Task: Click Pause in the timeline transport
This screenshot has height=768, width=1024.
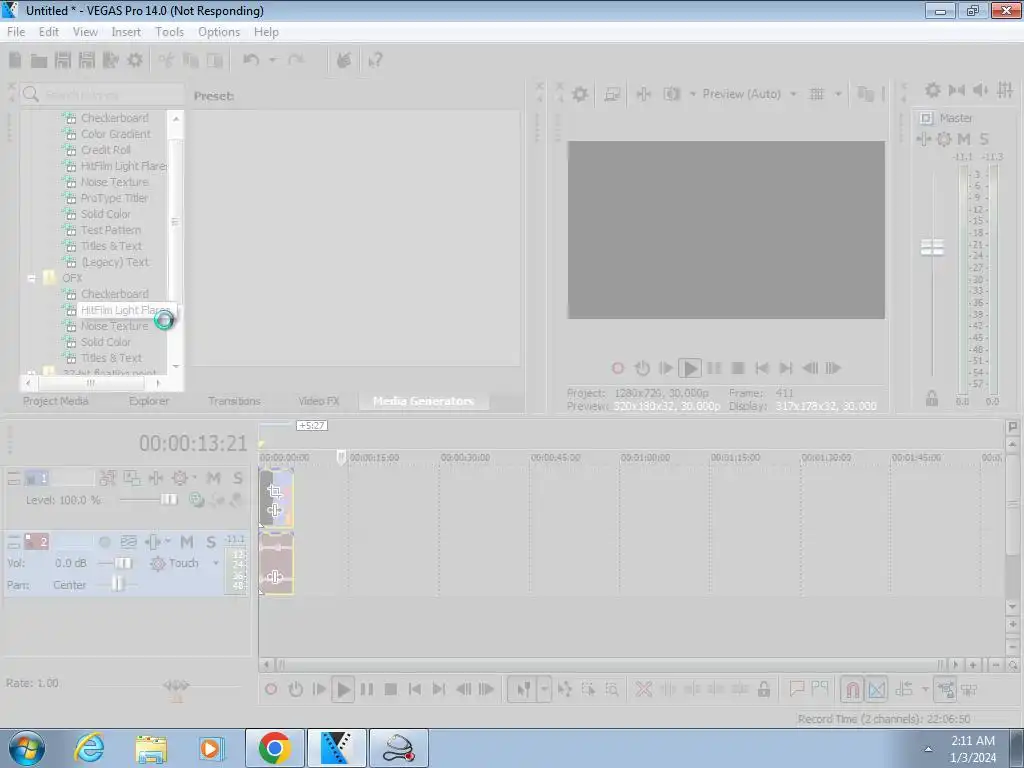Action: coord(367,689)
